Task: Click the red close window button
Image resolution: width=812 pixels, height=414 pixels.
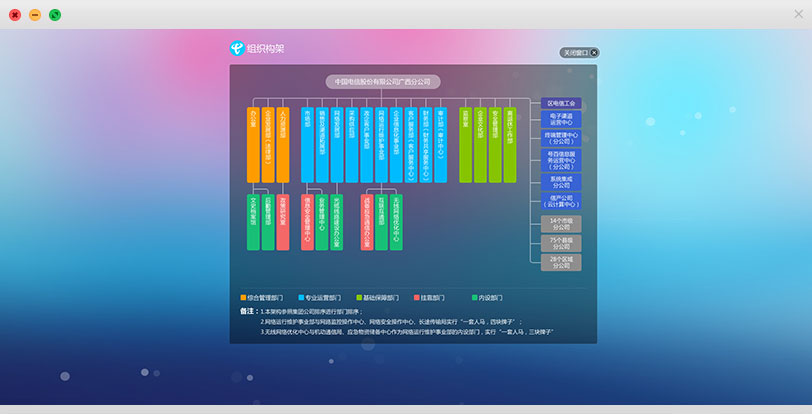Action: click(x=15, y=15)
